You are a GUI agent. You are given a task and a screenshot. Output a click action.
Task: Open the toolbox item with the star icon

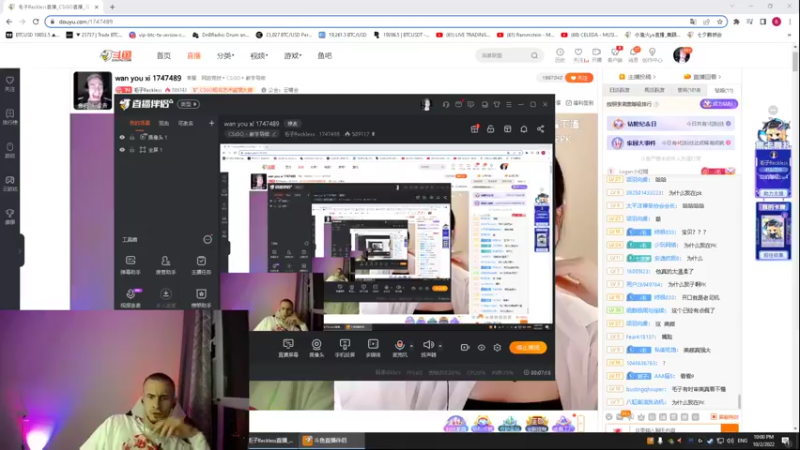[x=201, y=298]
